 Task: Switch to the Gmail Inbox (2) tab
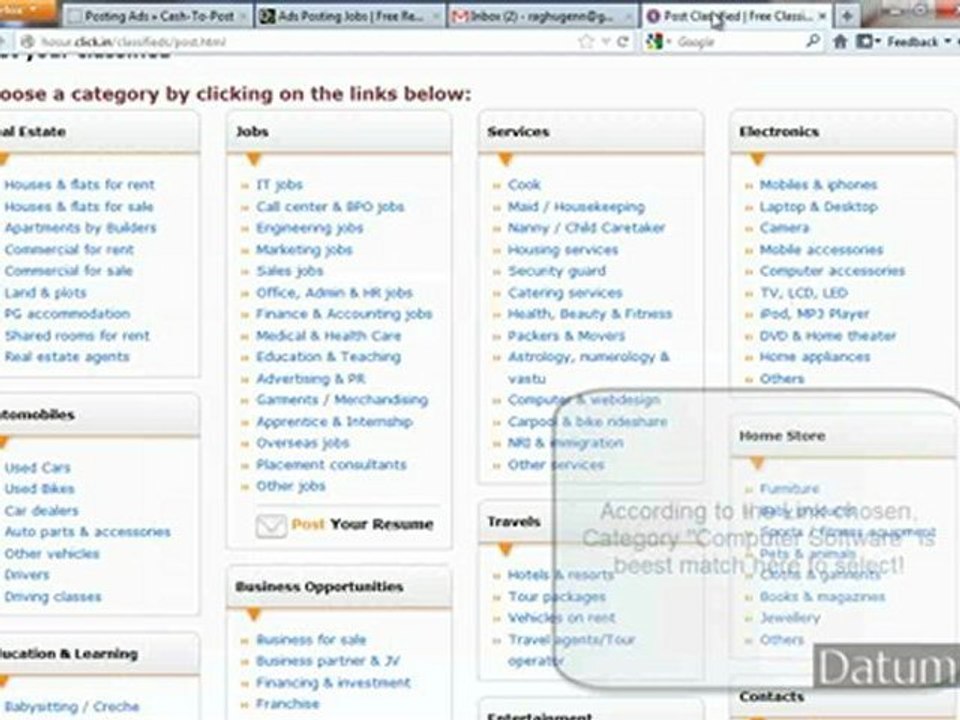tap(541, 17)
